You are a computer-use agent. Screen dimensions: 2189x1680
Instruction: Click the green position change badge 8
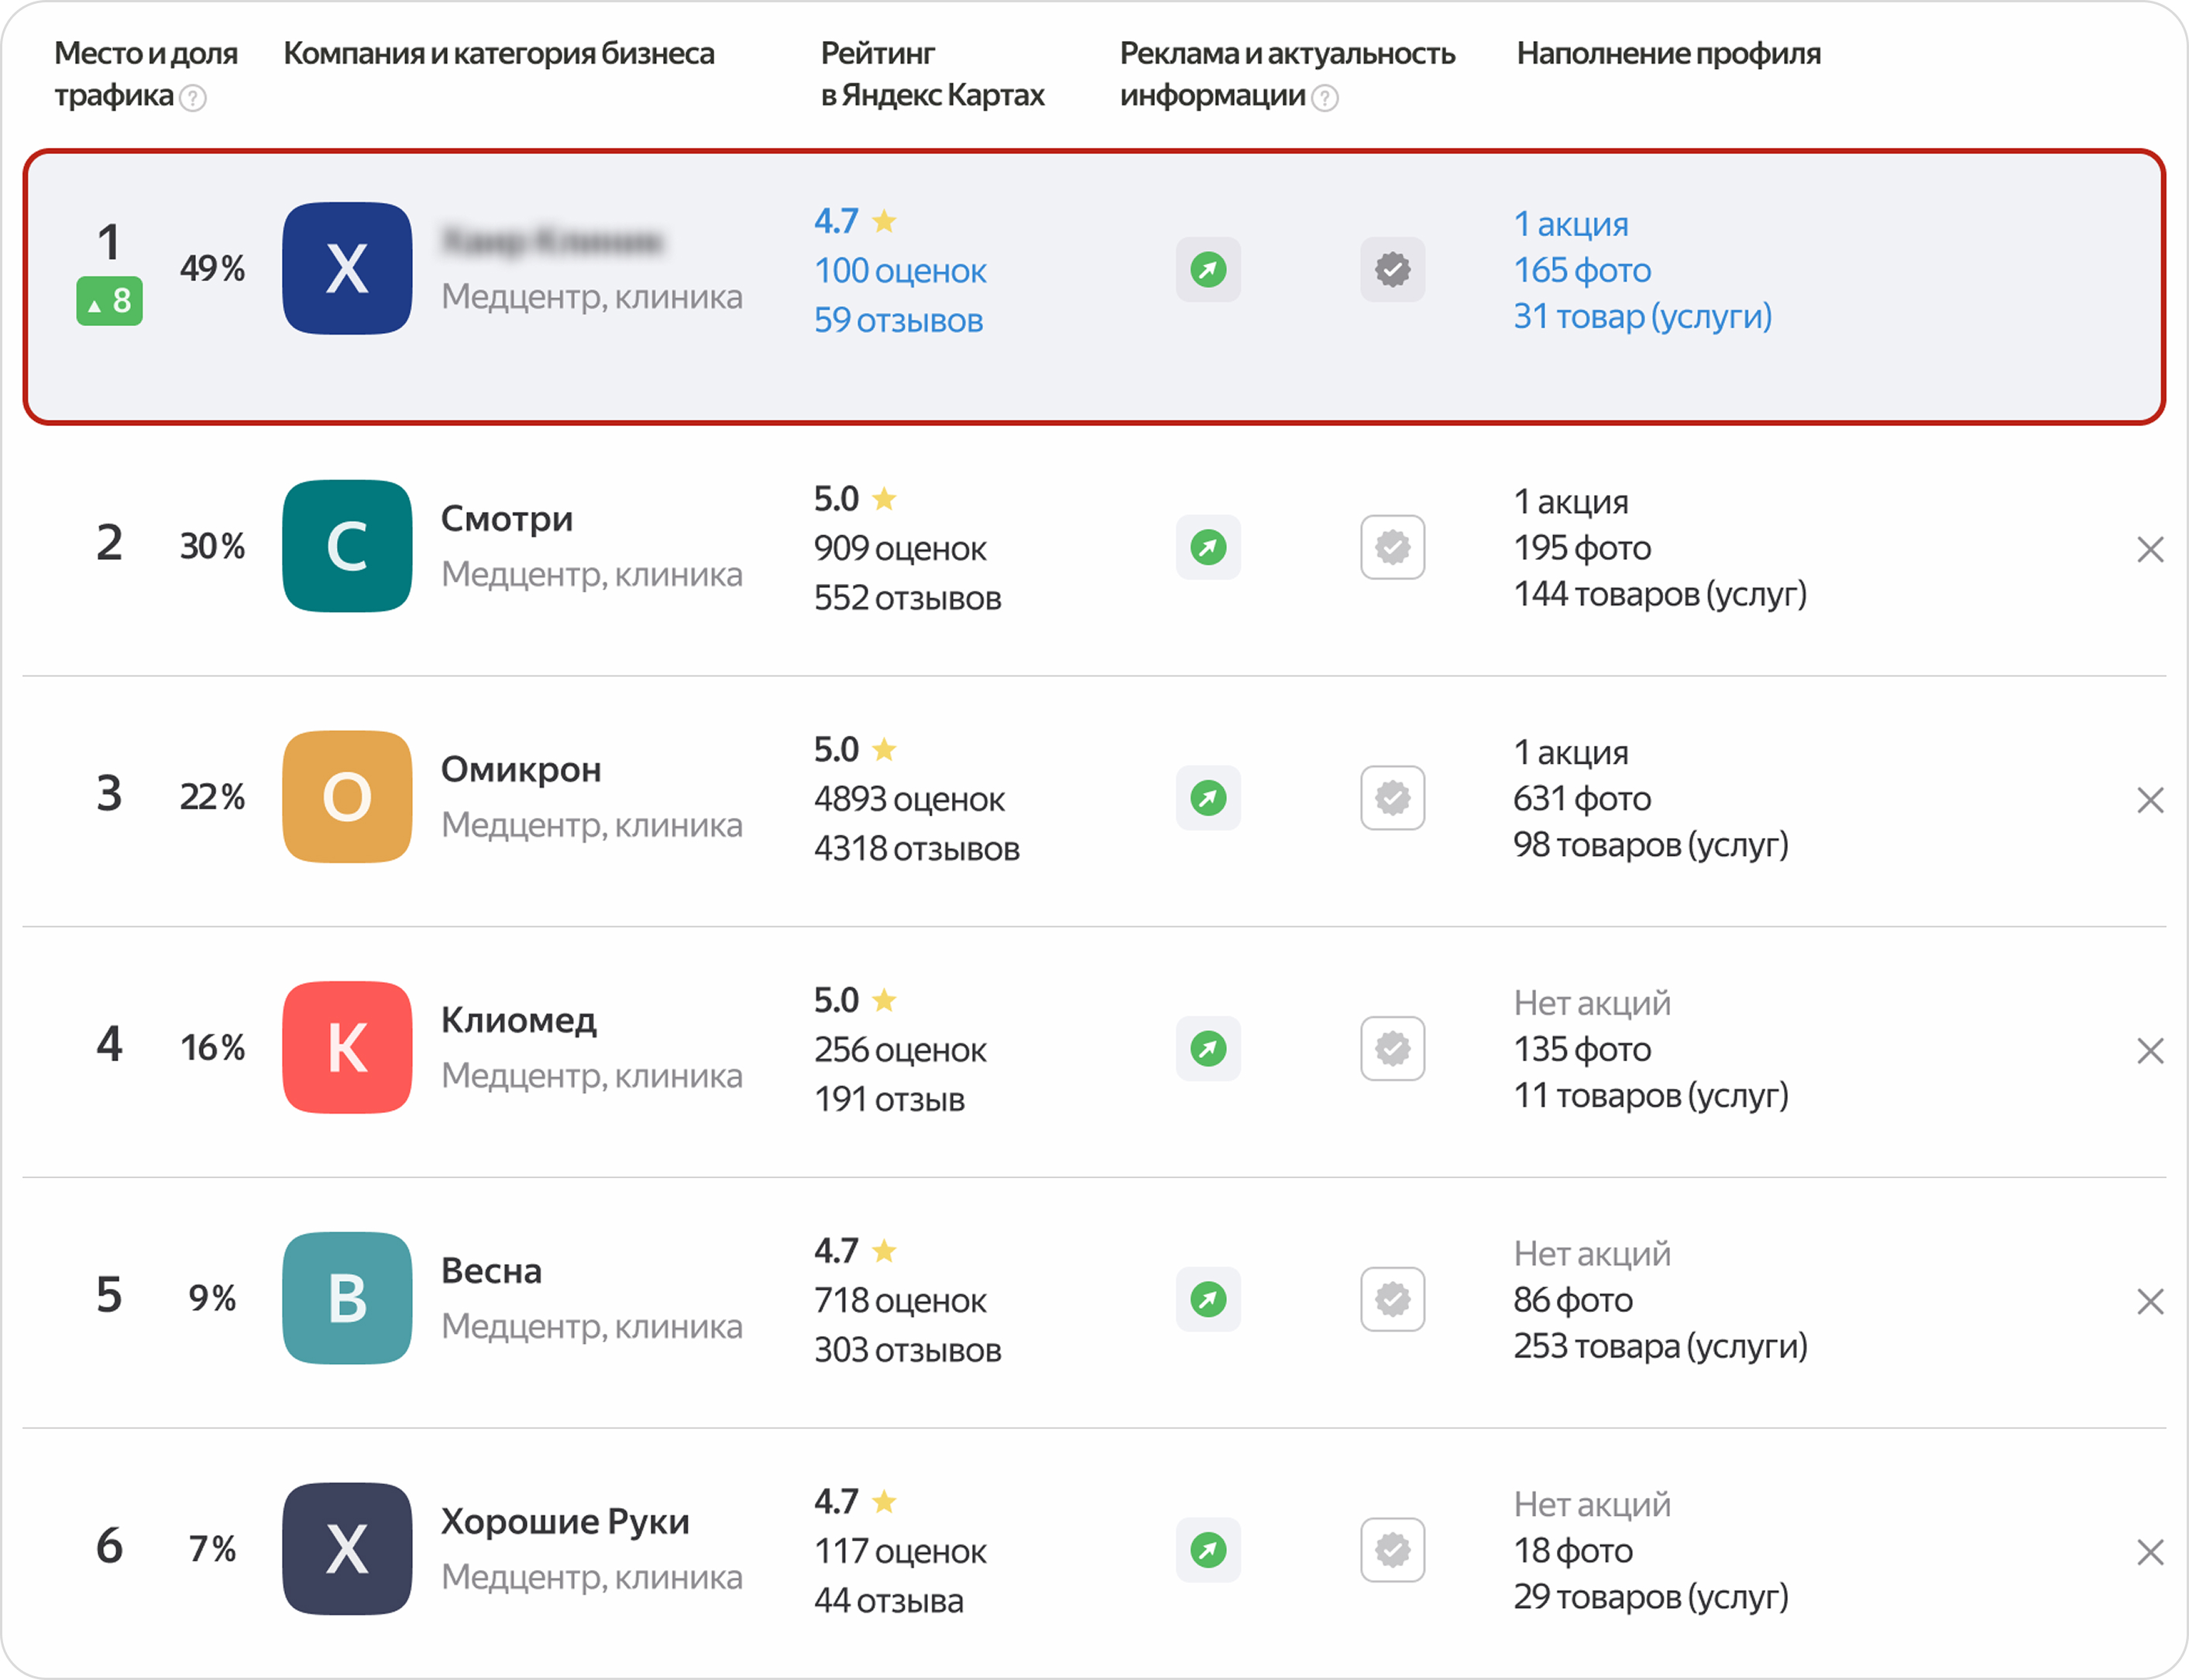[x=109, y=300]
